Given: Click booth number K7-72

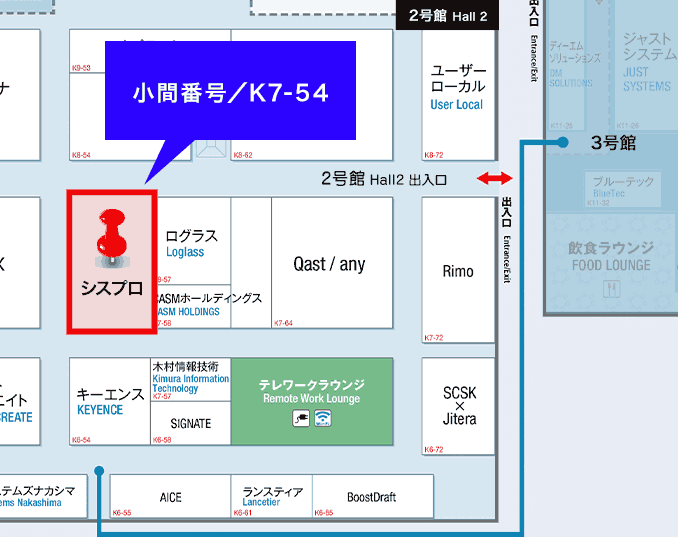Looking at the screenshot, I should (x=434, y=337).
